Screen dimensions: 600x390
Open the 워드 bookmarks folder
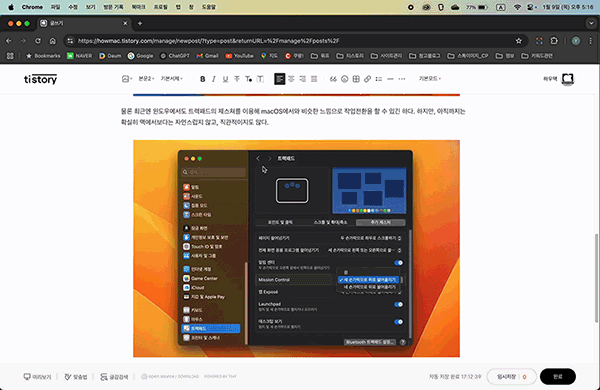click(320, 56)
